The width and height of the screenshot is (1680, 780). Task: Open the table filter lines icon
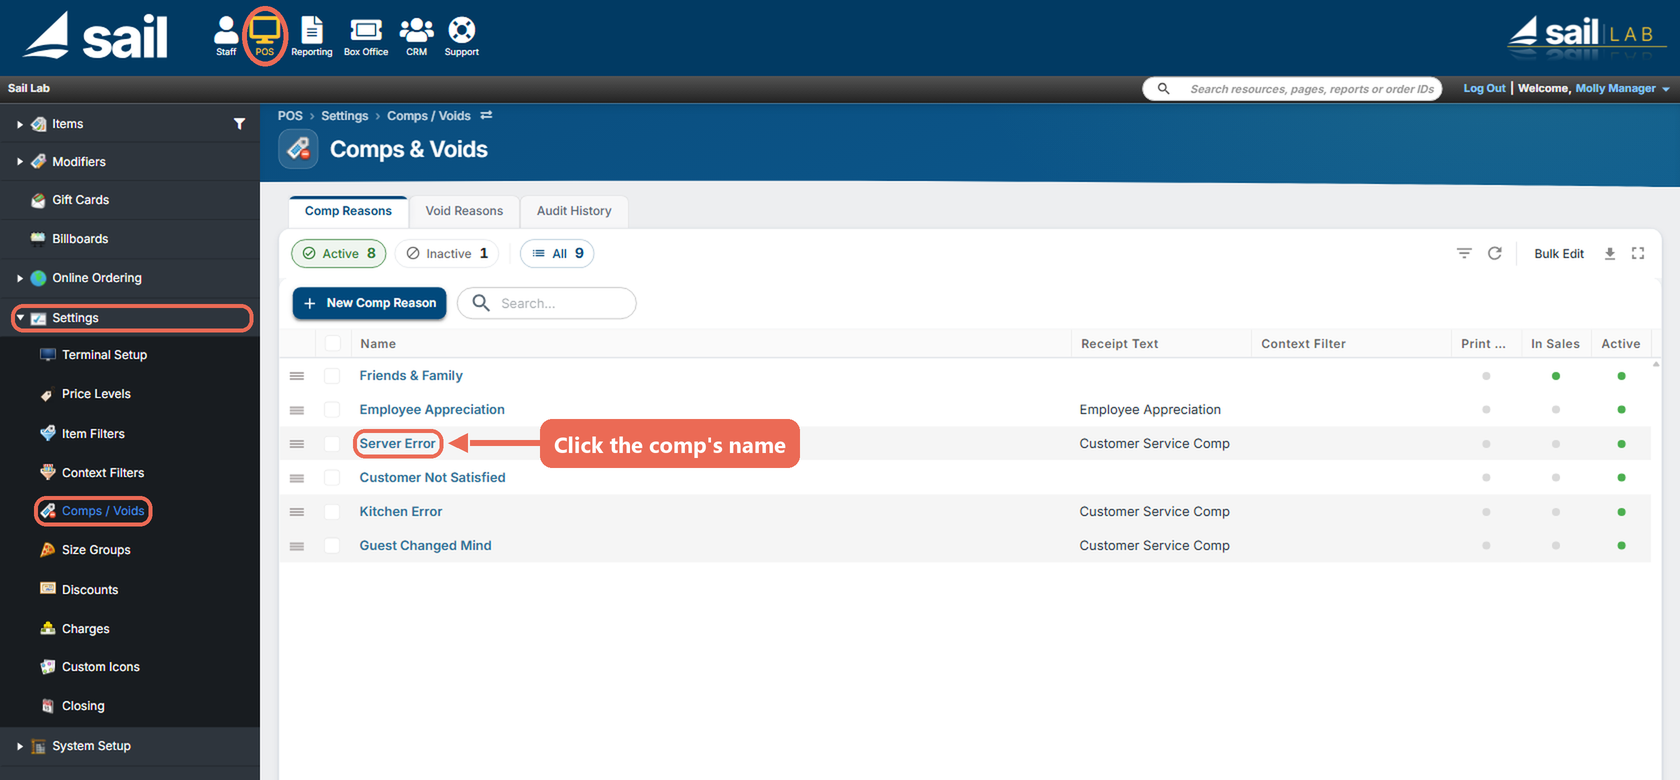click(x=1464, y=253)
